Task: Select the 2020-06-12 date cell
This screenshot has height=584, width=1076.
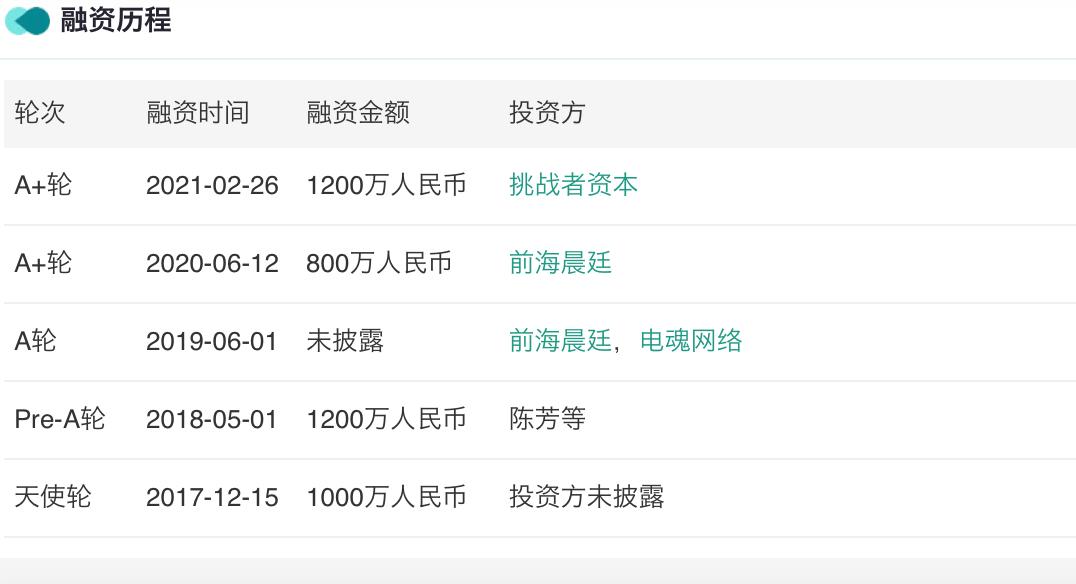Action: pos(212,263)
